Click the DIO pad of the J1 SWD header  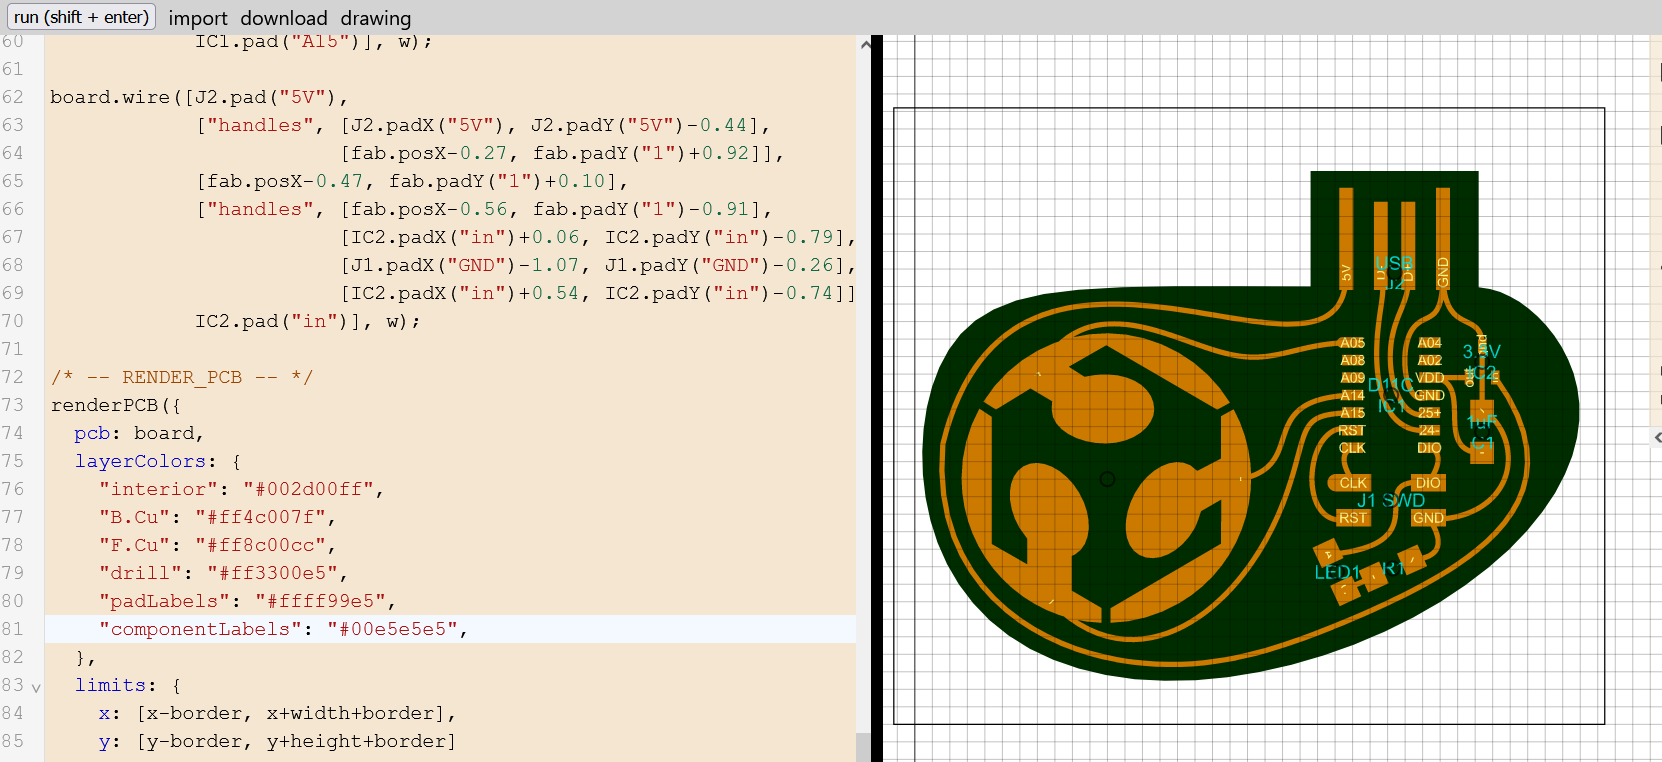(x=1428, y=483)
